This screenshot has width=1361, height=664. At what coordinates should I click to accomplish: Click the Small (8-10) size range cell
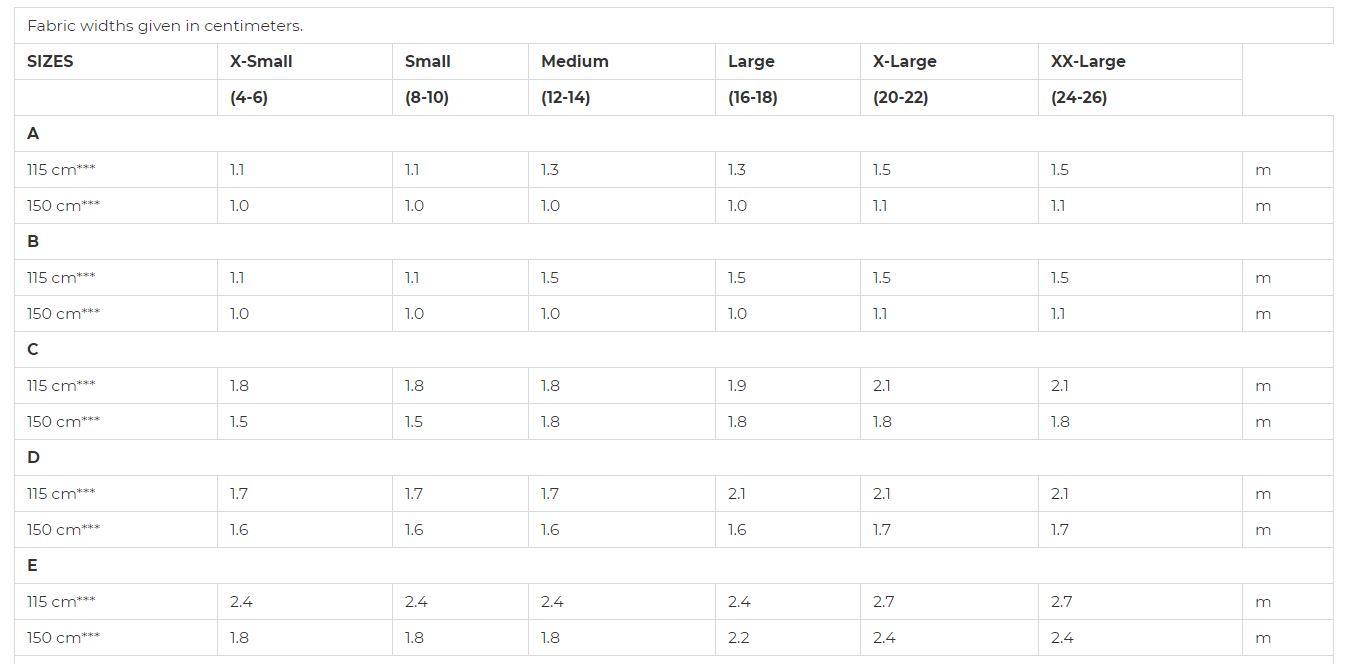point(460,97)
